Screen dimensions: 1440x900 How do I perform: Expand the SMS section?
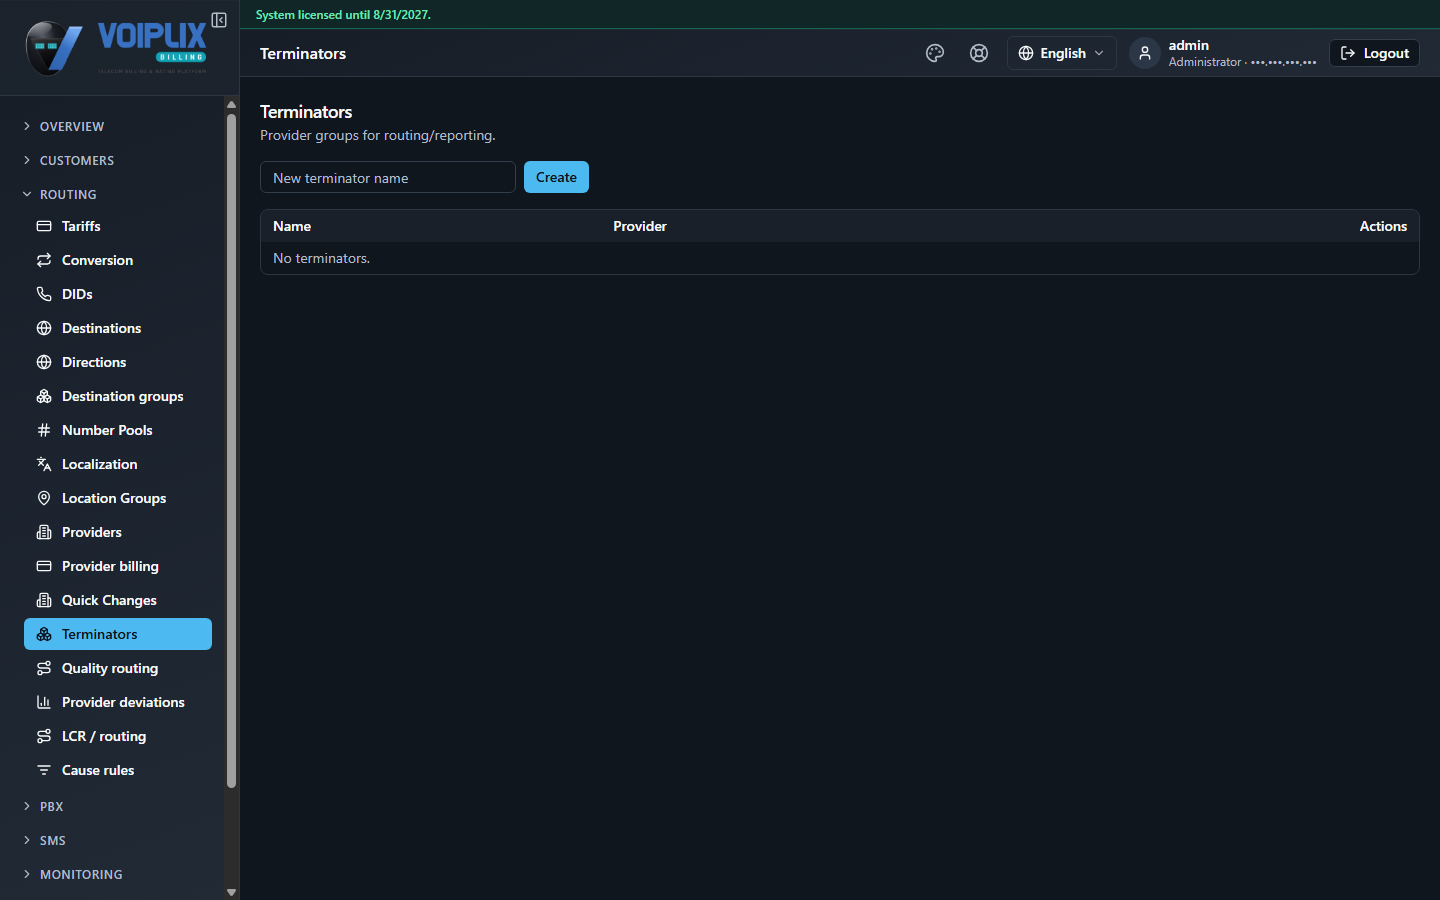(x=52, y=840)
